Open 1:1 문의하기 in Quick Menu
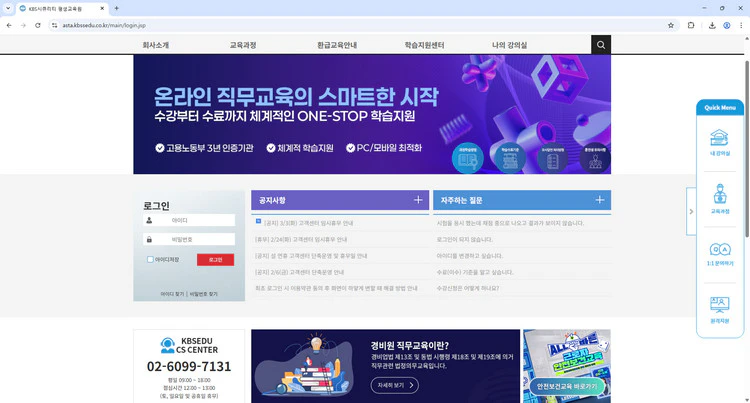 pyautogui.click(x=719, y=254)
